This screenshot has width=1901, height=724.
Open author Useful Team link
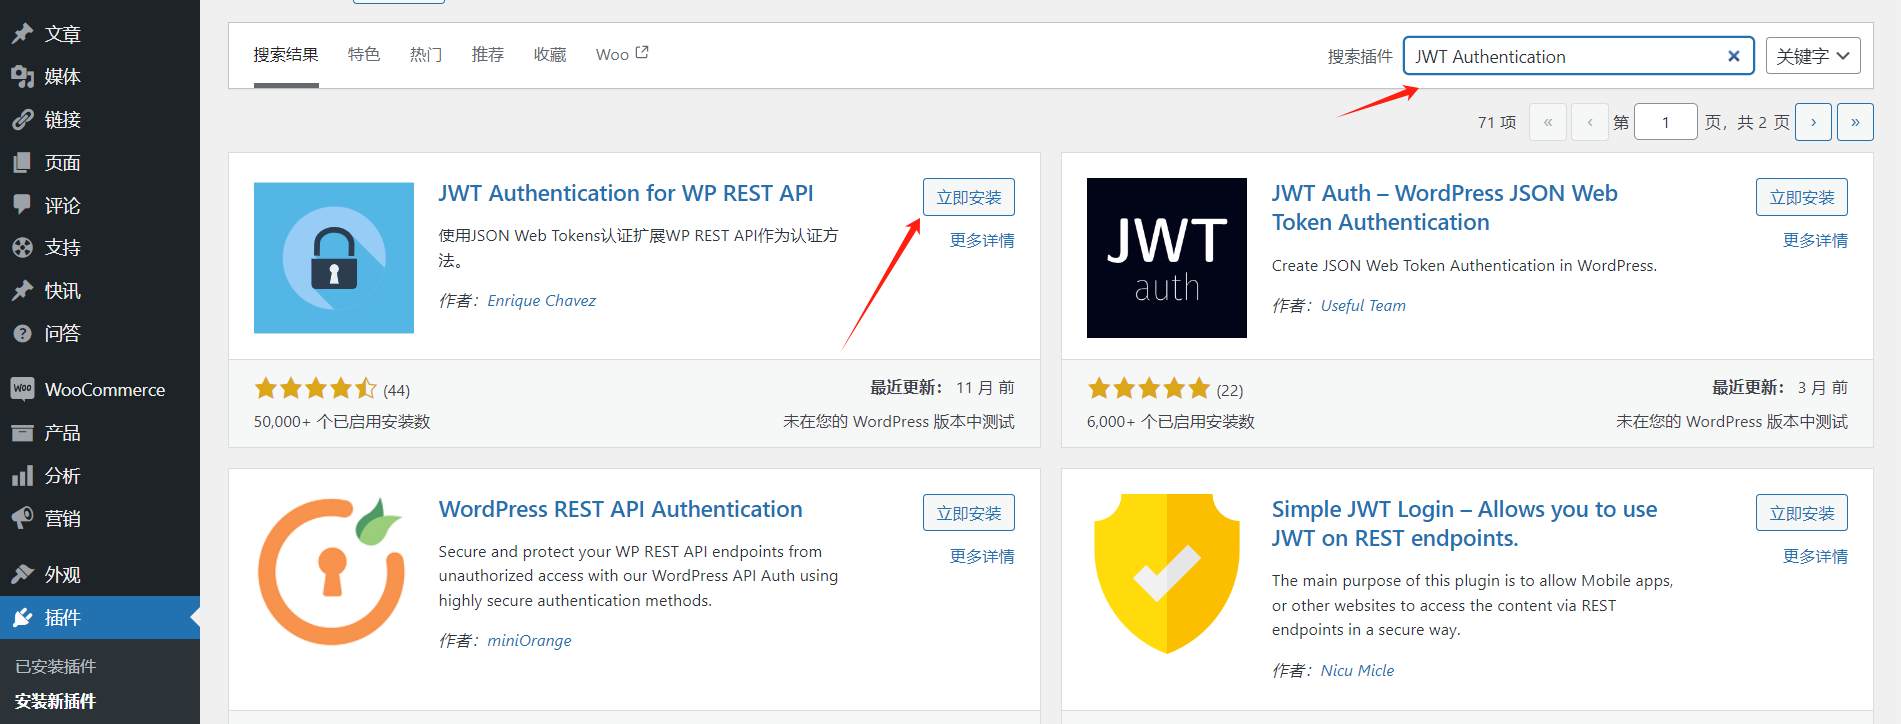(x=1363, y=305)
